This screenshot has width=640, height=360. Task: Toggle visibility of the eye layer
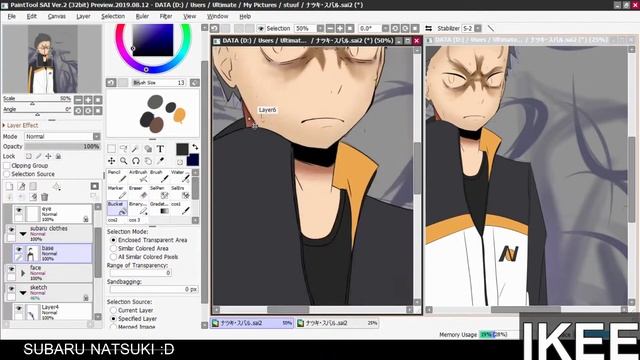[19, 211]
